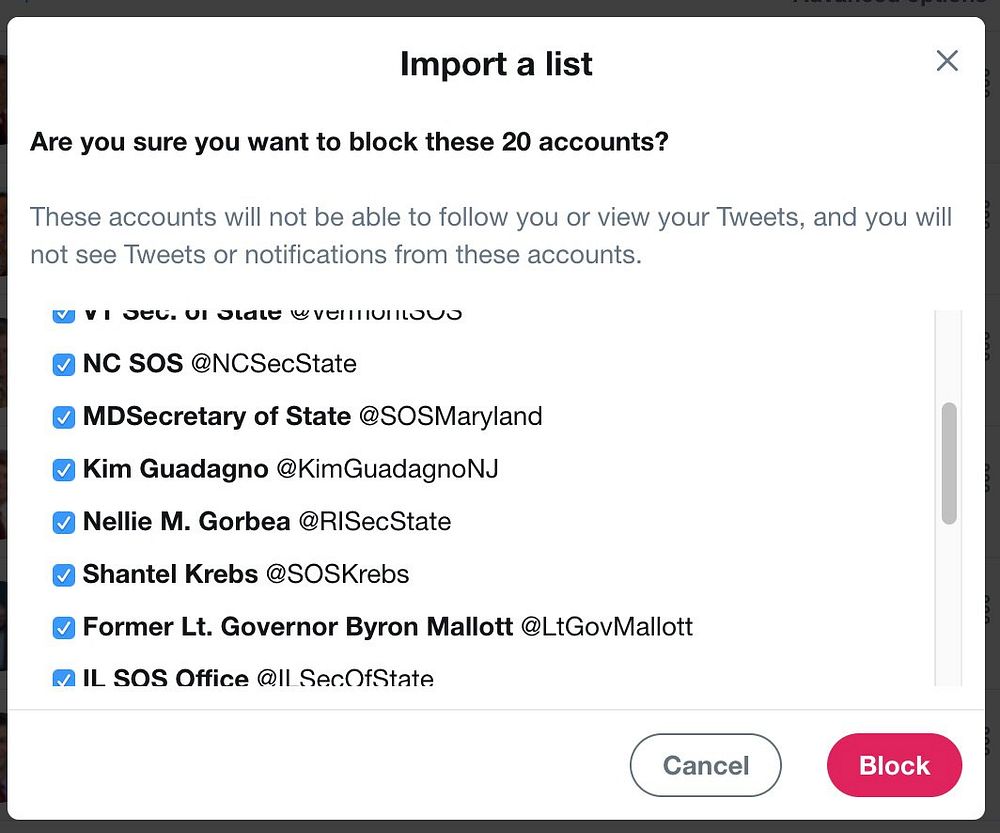Click the @ILSecOfState handle at list bottom

click(x=345, y=679)
